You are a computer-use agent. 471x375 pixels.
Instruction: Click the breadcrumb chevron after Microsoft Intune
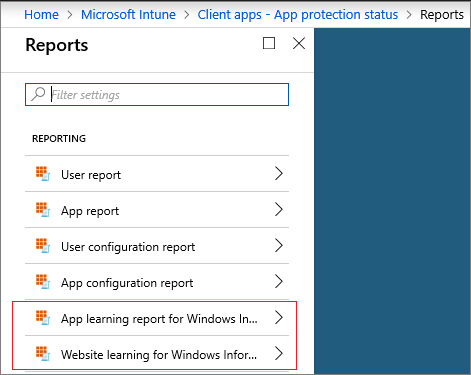tap(186, 15)
